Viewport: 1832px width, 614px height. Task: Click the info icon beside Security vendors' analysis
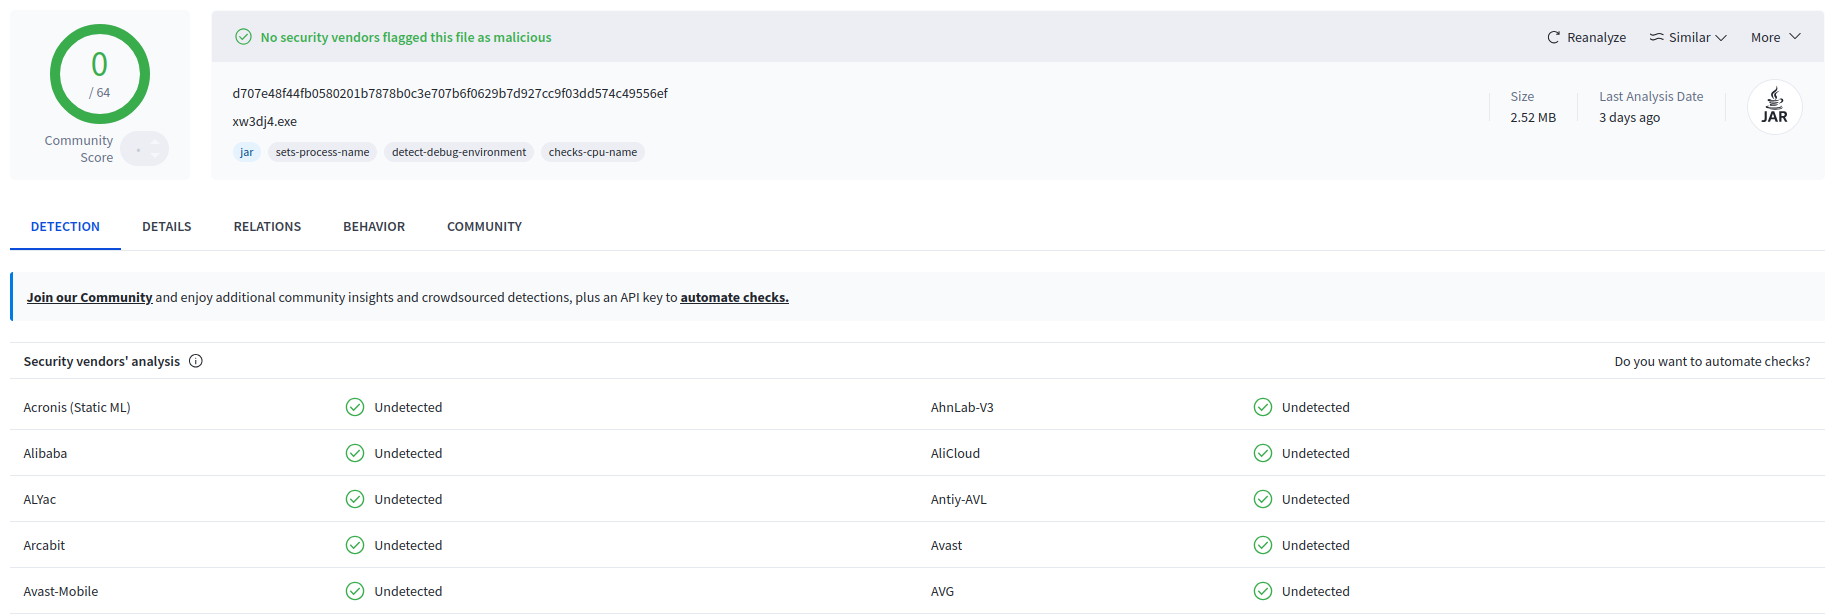pyautogui.click(x=196, y=361)
